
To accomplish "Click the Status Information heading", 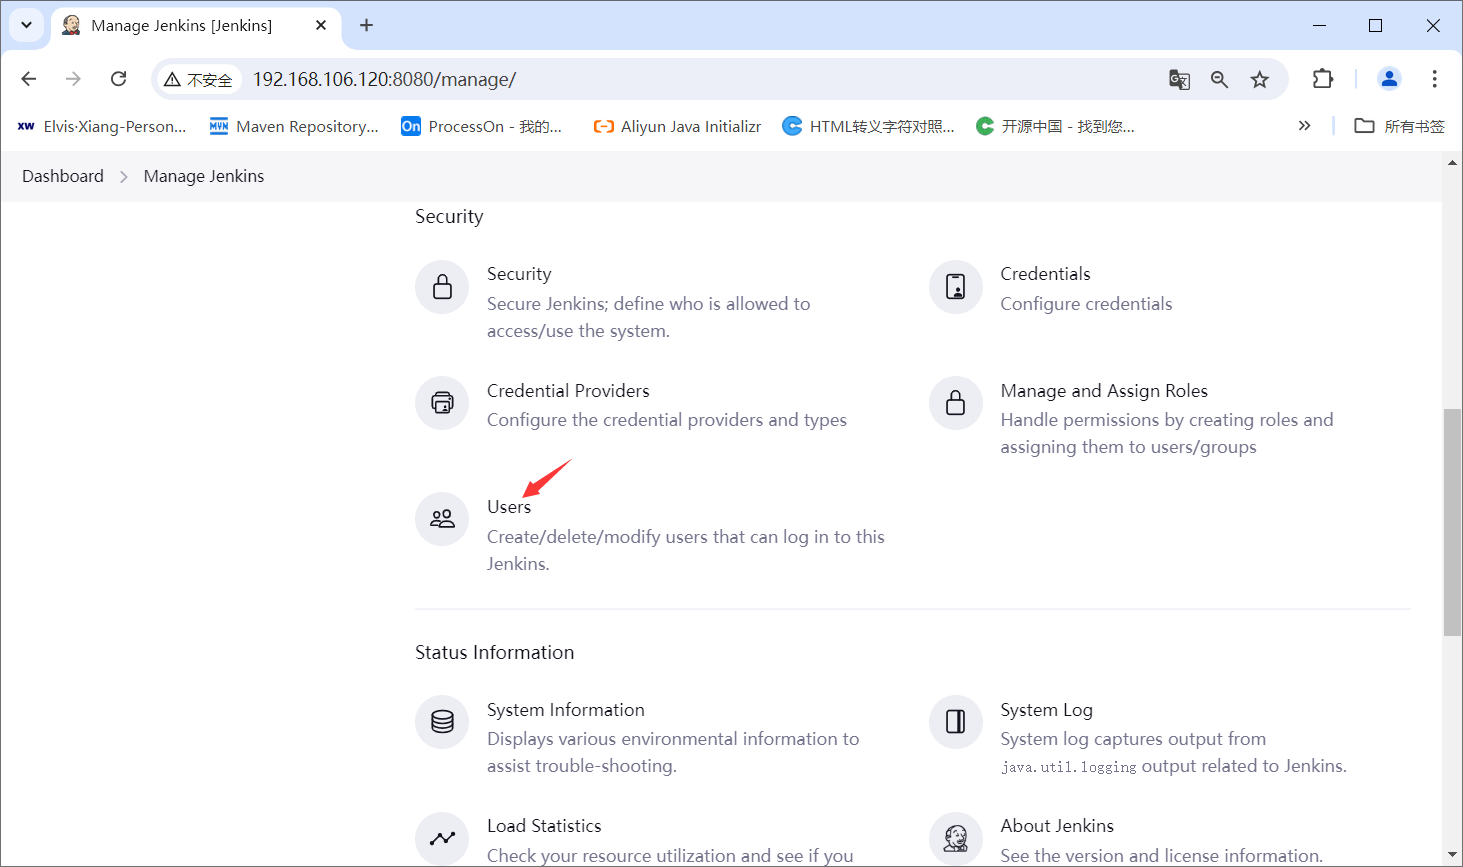I will point(495,652).
